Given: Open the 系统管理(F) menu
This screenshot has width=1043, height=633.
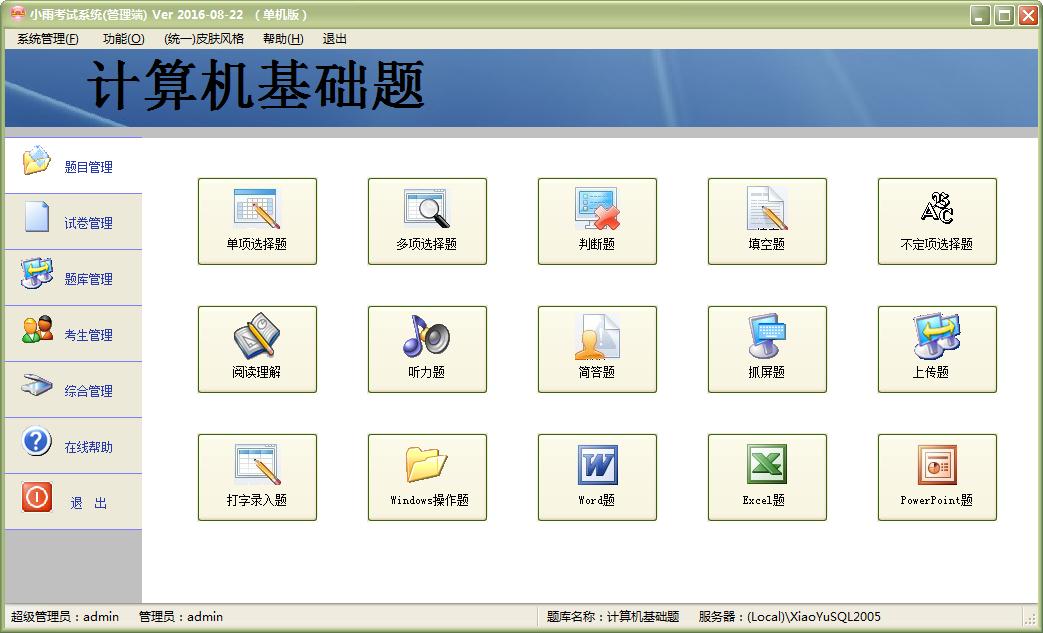Looking at the screenshot, I should [48, 39].
